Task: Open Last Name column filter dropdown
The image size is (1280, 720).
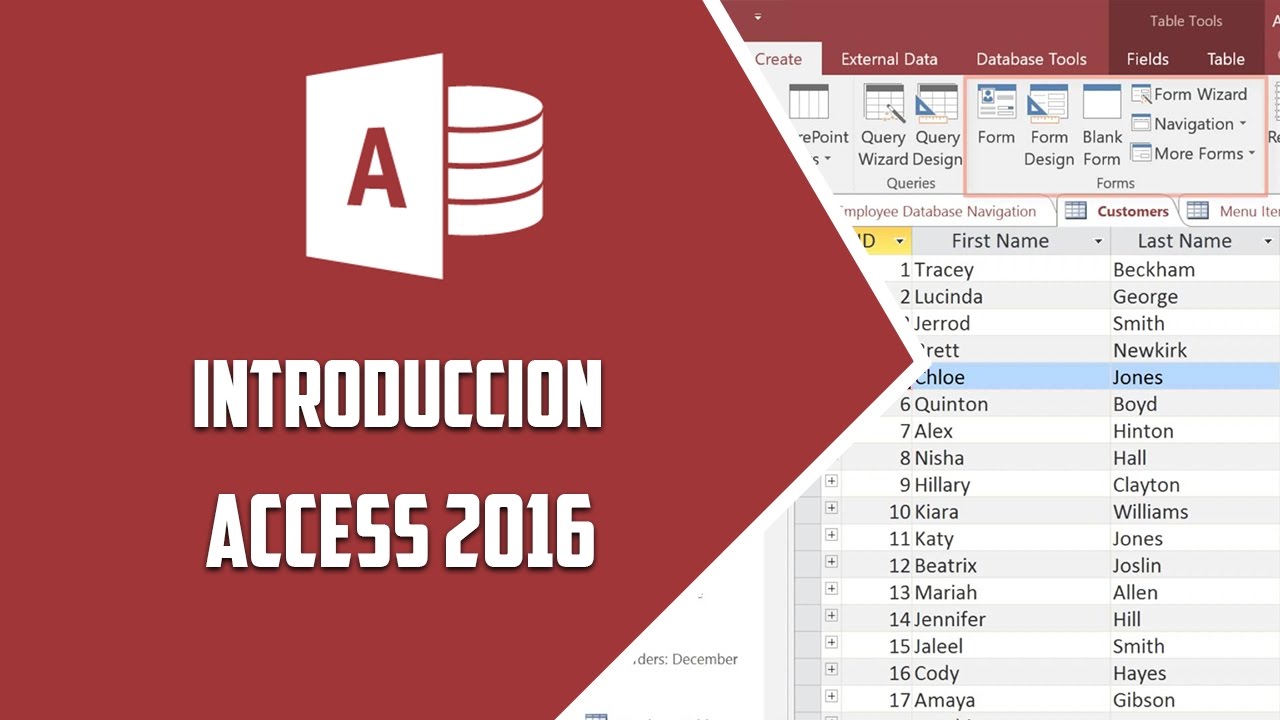Action: click(1268, 241)
